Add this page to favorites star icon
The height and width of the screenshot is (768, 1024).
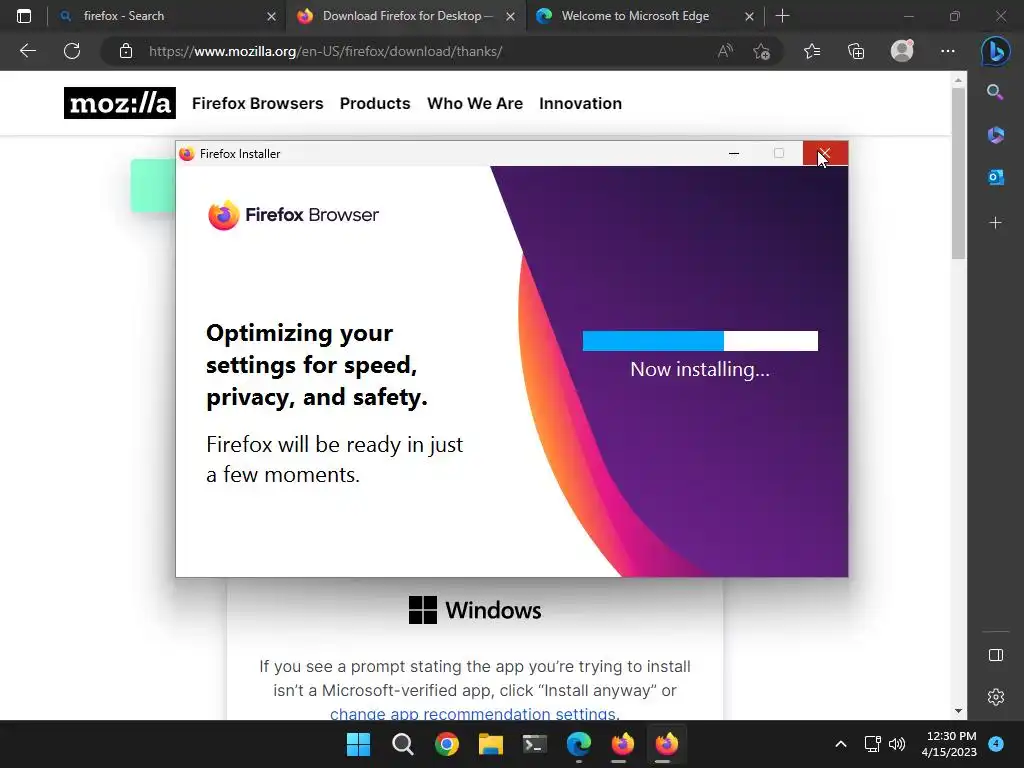(x=761, y=51)
